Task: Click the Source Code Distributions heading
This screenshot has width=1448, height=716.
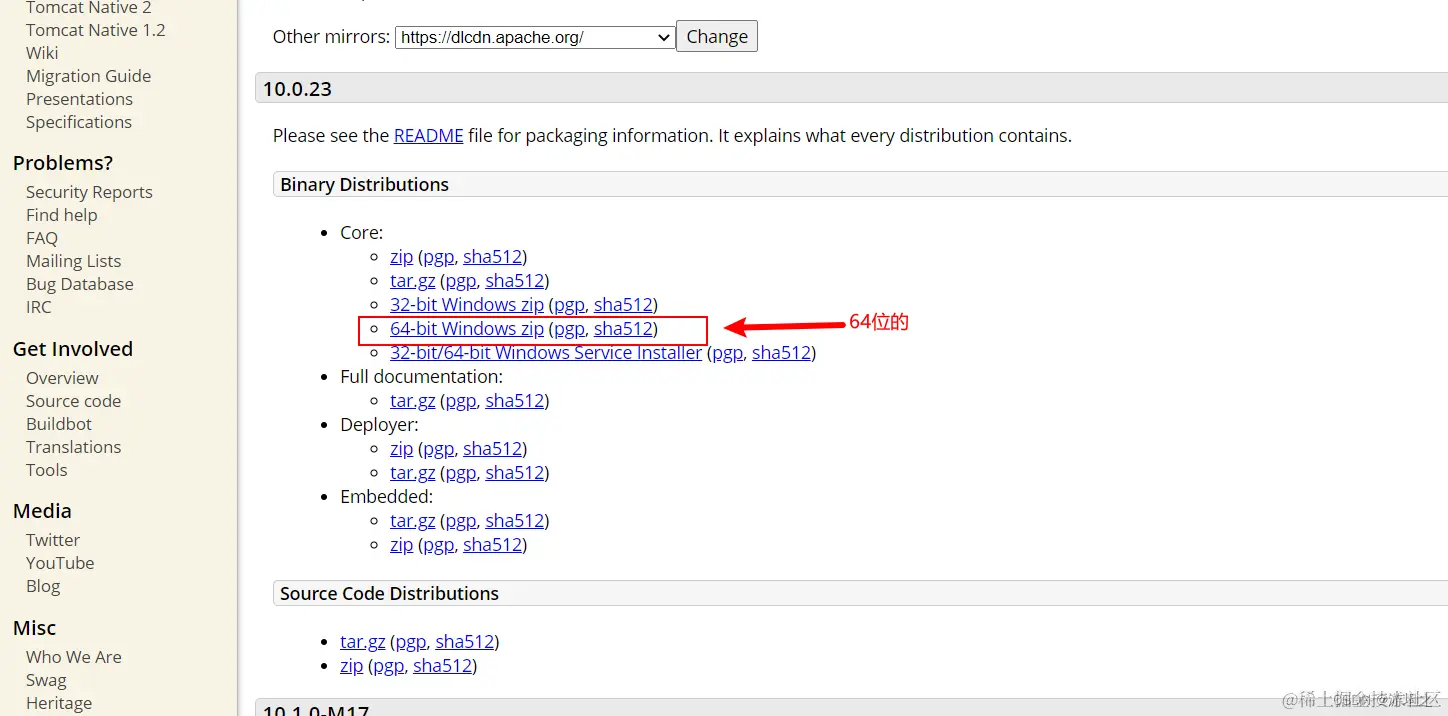Action: 389,593
